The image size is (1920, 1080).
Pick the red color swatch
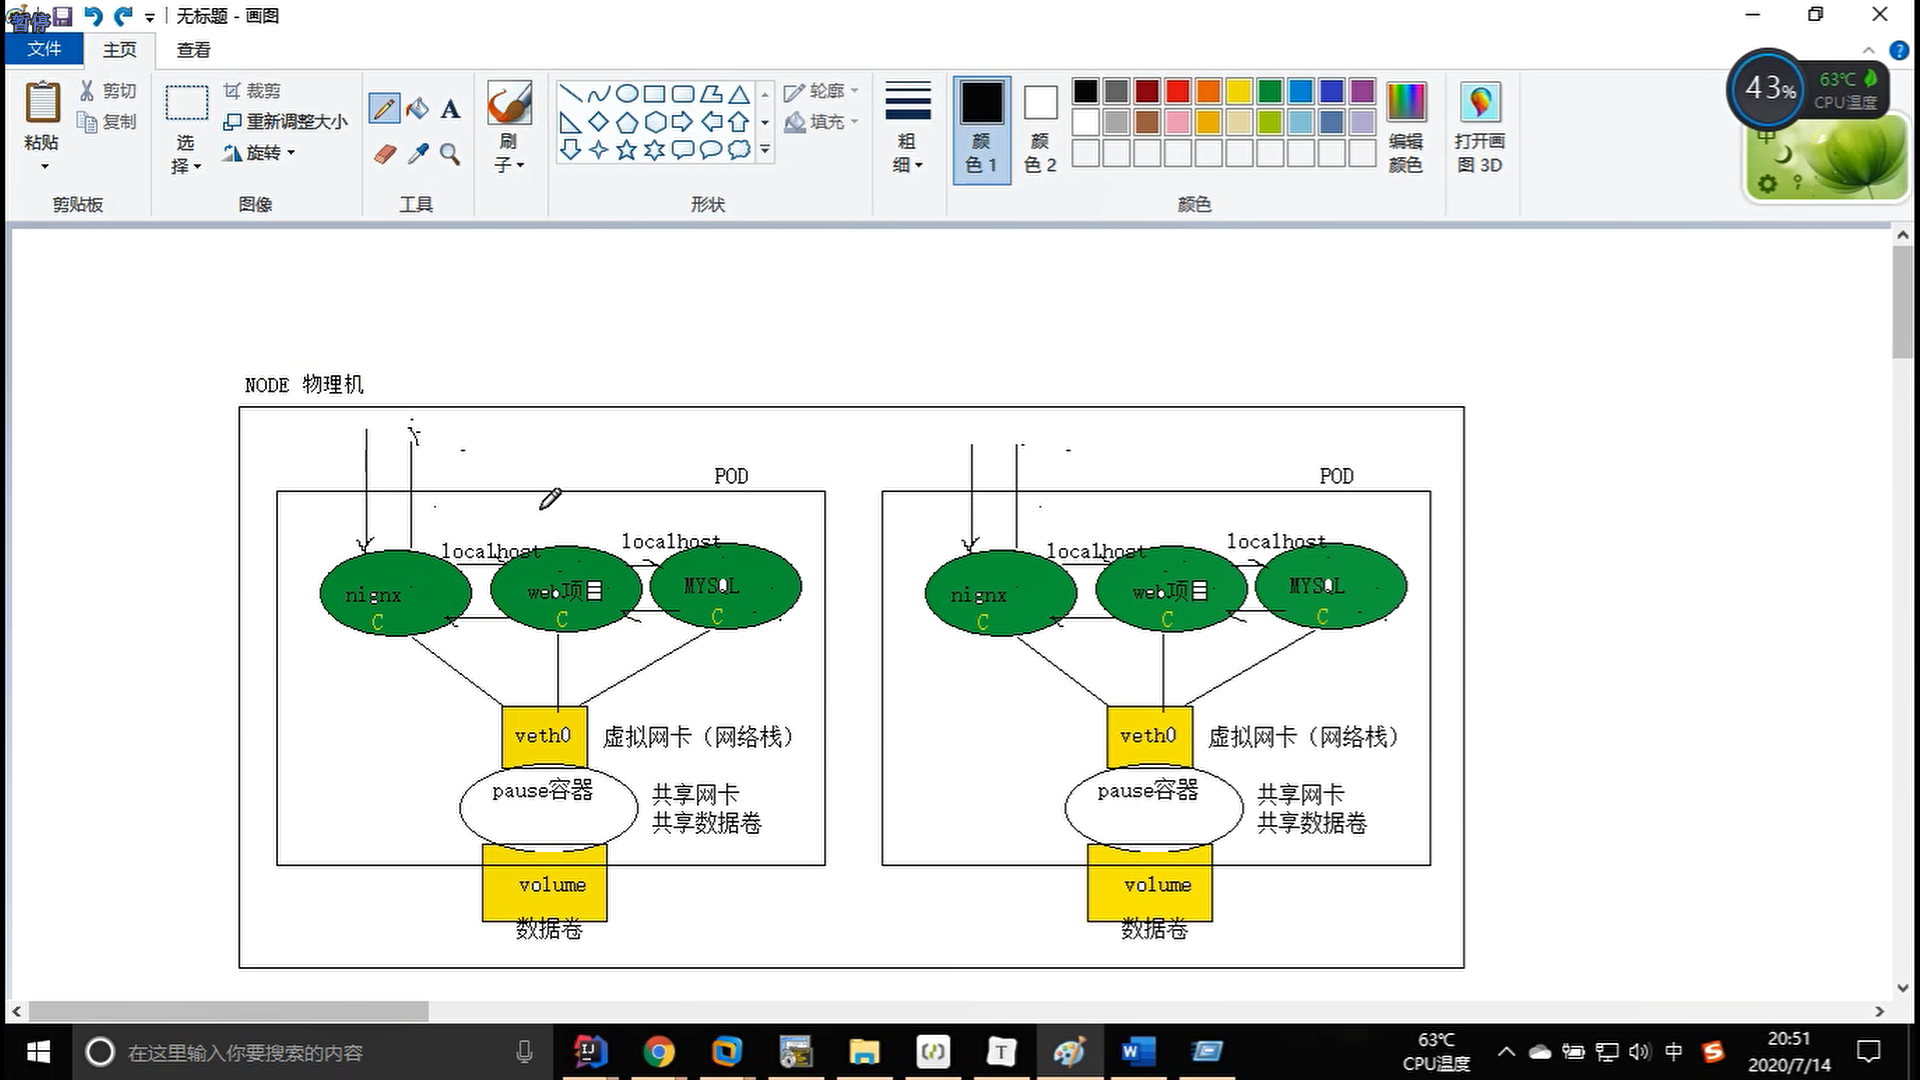pos(1178,92)
